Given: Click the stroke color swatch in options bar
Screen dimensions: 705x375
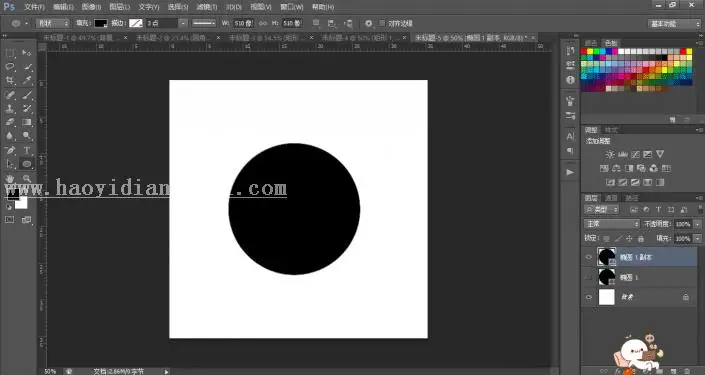Looking at the screenshot, I should [136, 23].
